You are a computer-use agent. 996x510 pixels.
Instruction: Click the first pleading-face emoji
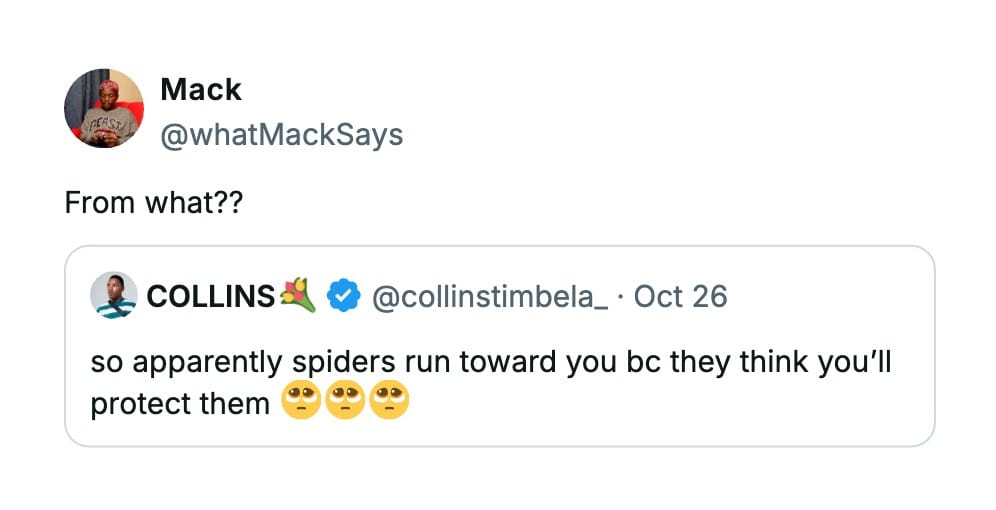click(x=301, y=402)
